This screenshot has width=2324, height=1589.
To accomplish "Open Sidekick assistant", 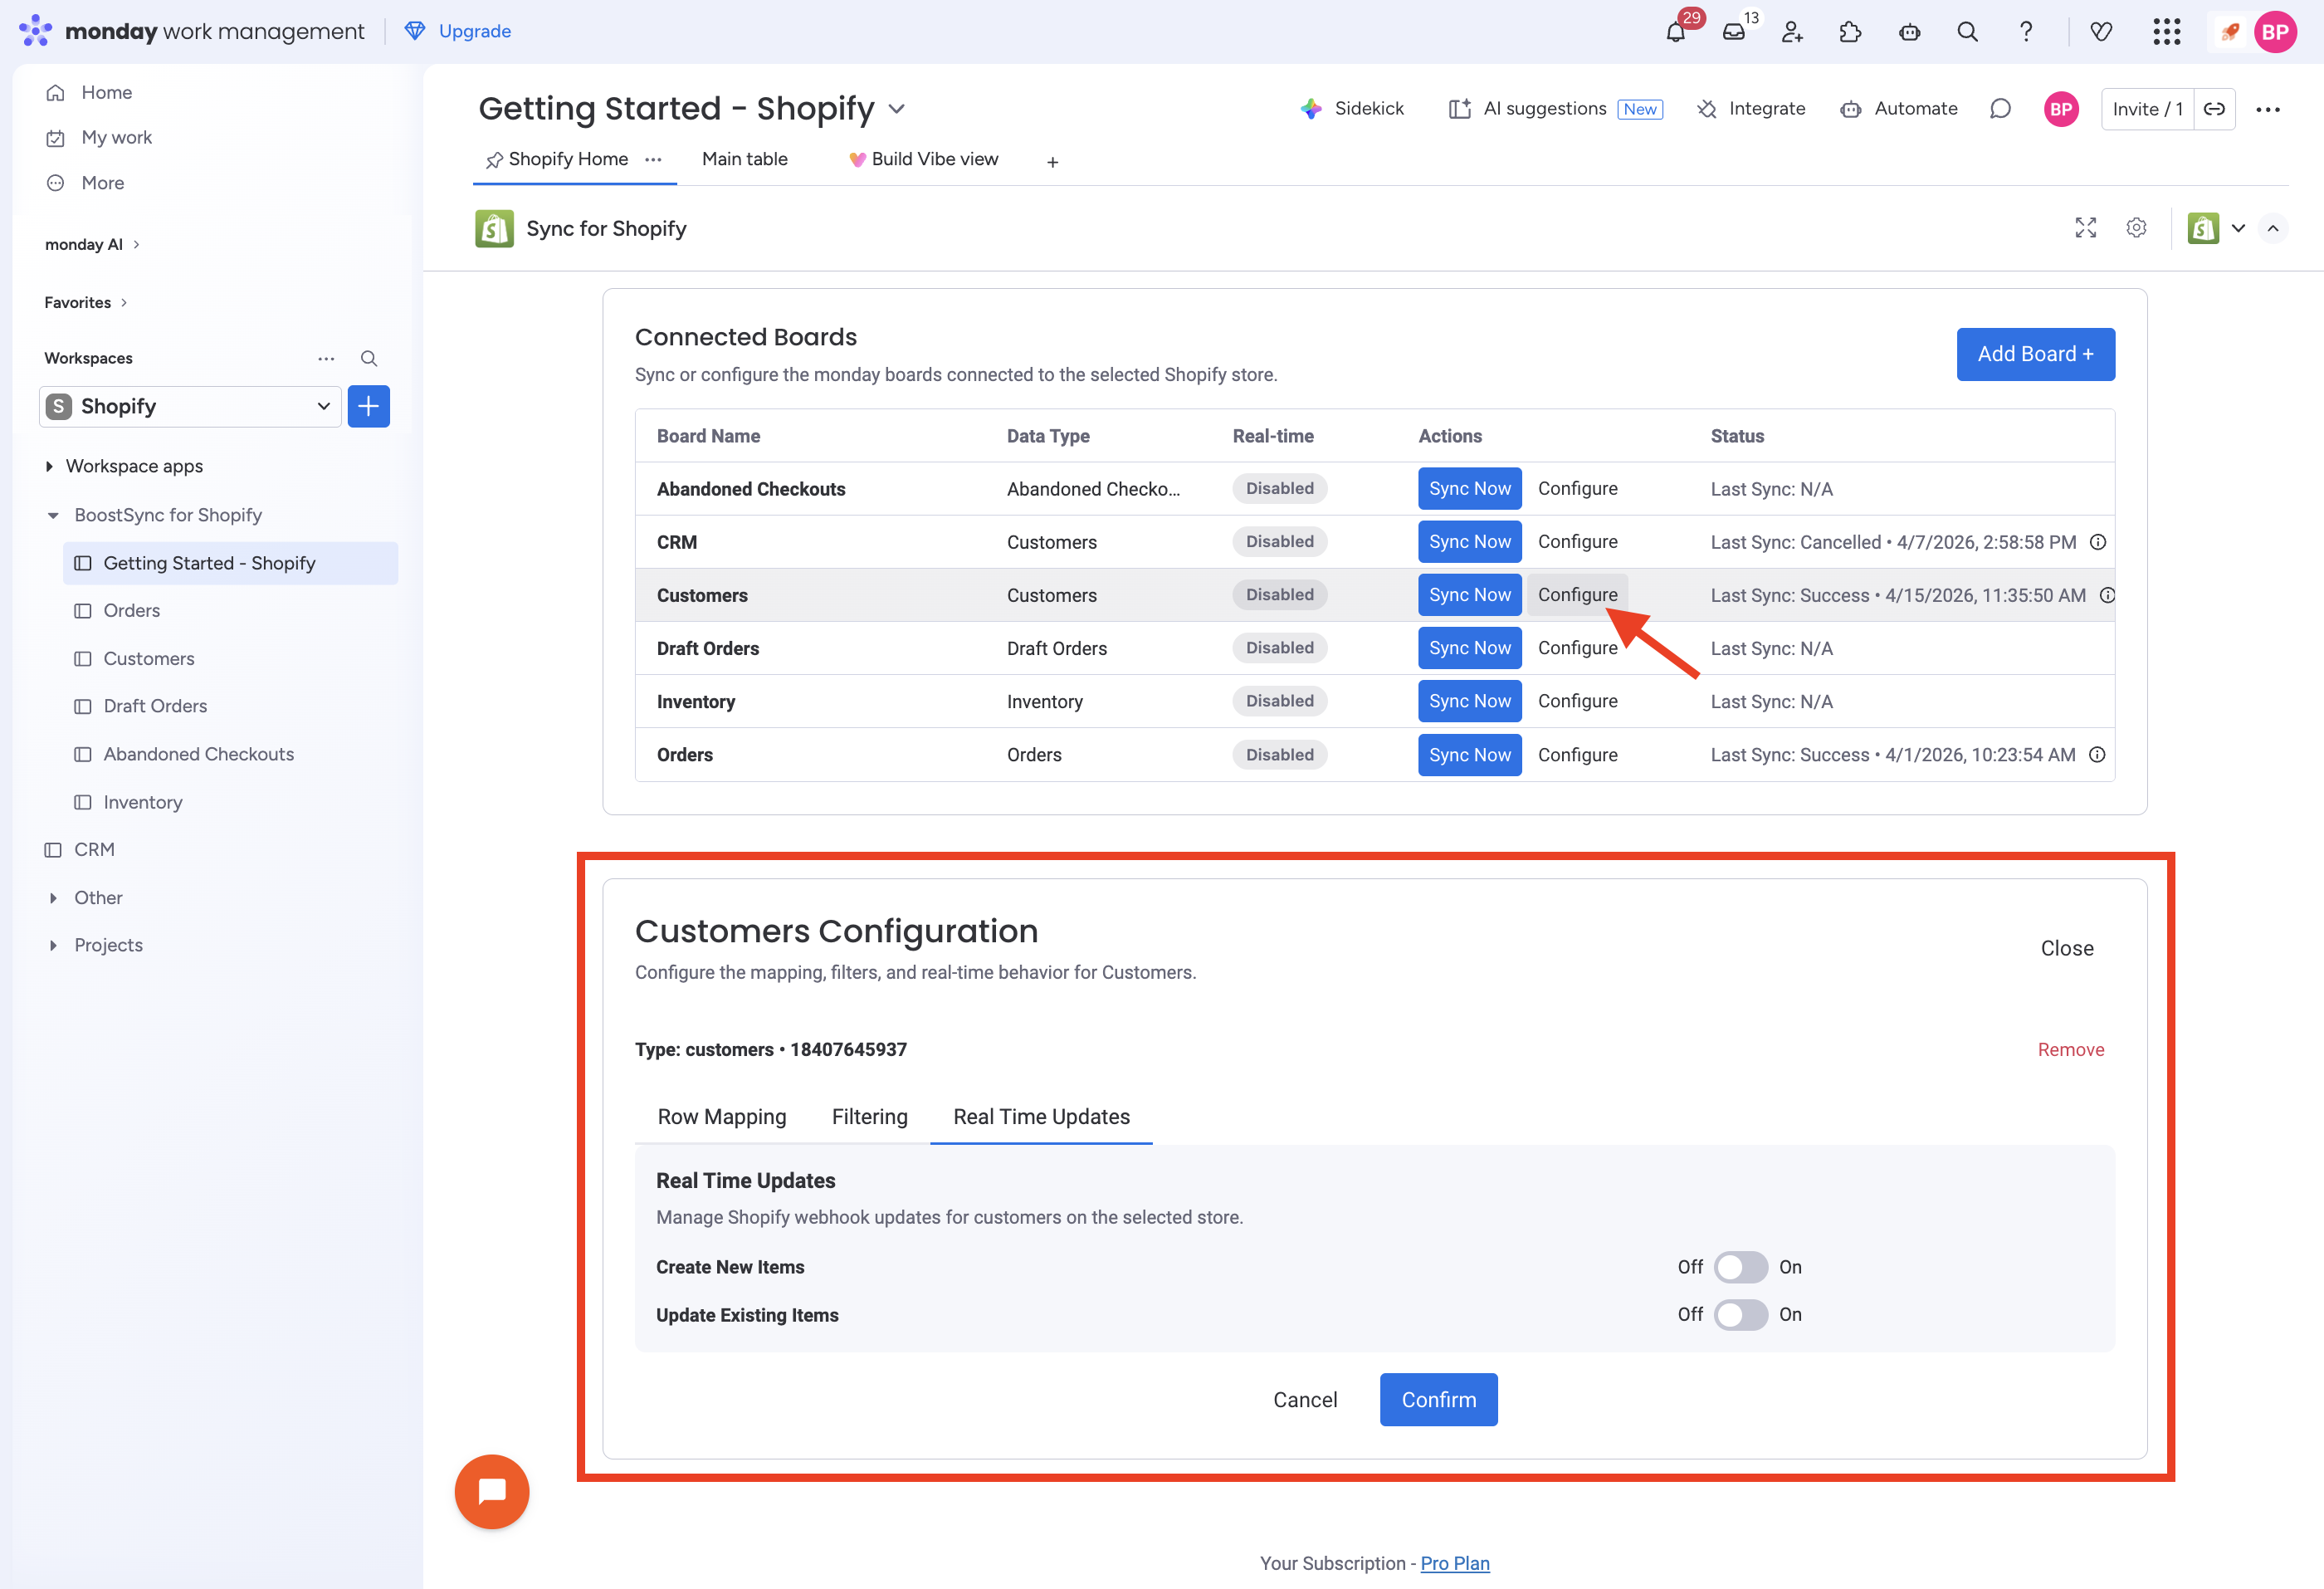I will [x=1352, y=109].
